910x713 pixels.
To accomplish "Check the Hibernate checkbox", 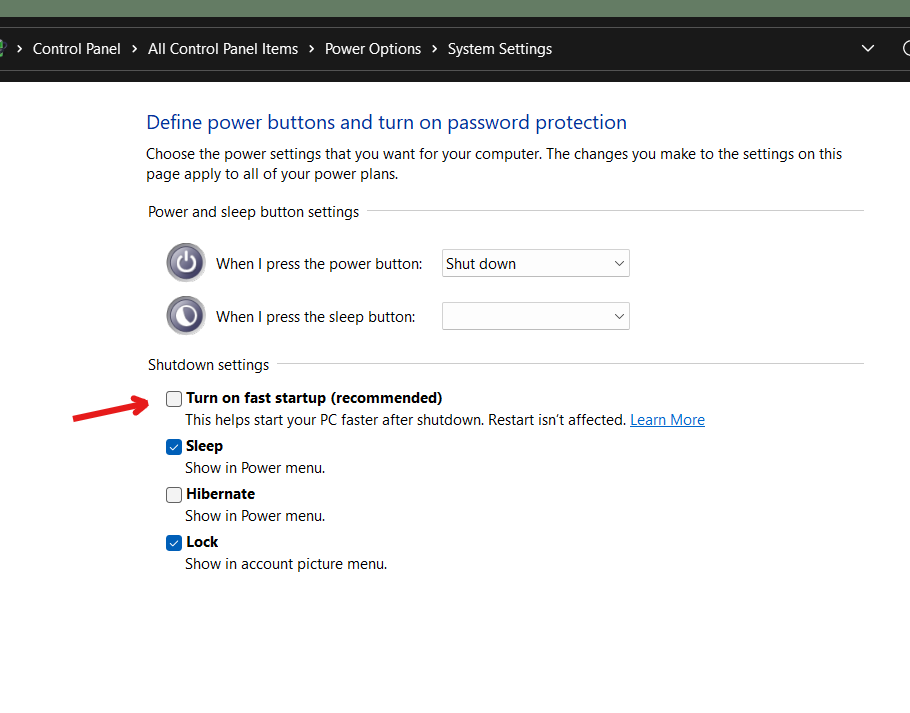I will coord(174,495).
